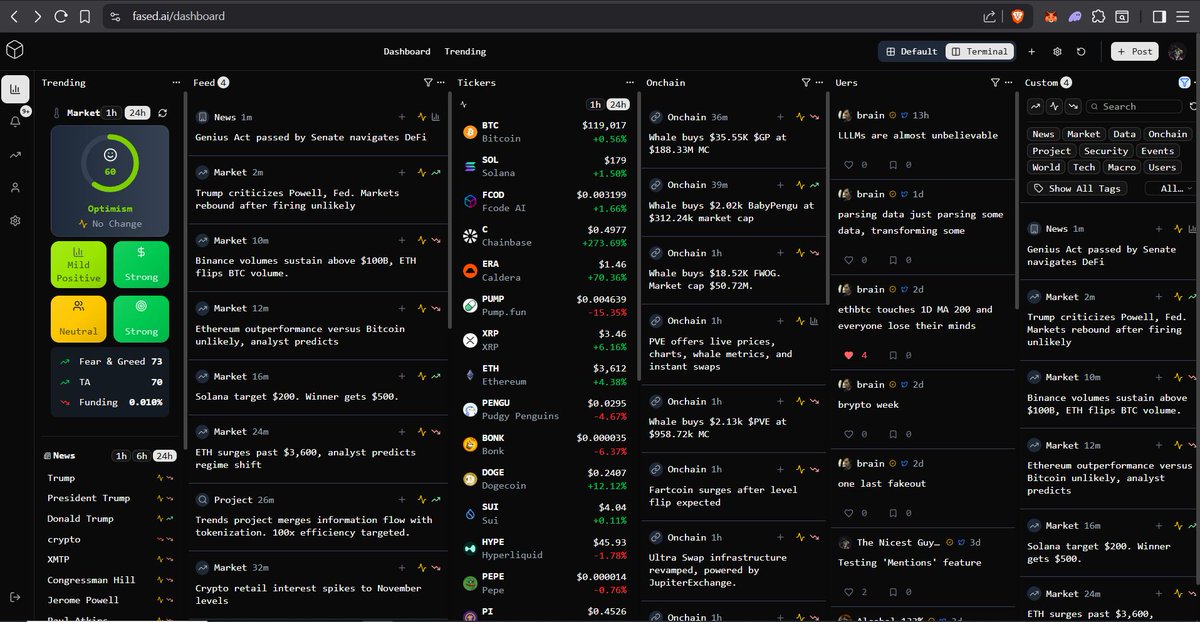Switch layout to Terminal view
The width and height of the screenshot is (1200, 622).
click(x=978, y=51)
